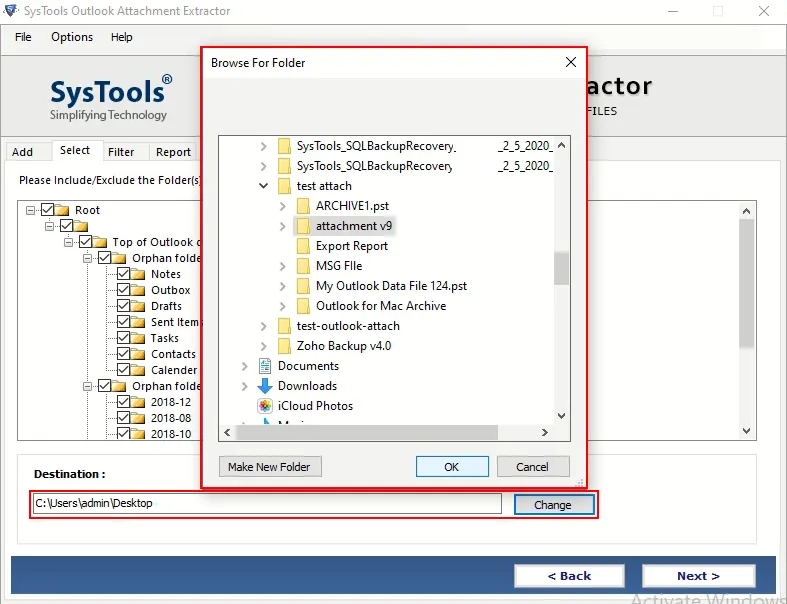Click the Outbox folder icon
This screenshot has width=787, height=604.
pyautogui.click(x=138, y=290)
